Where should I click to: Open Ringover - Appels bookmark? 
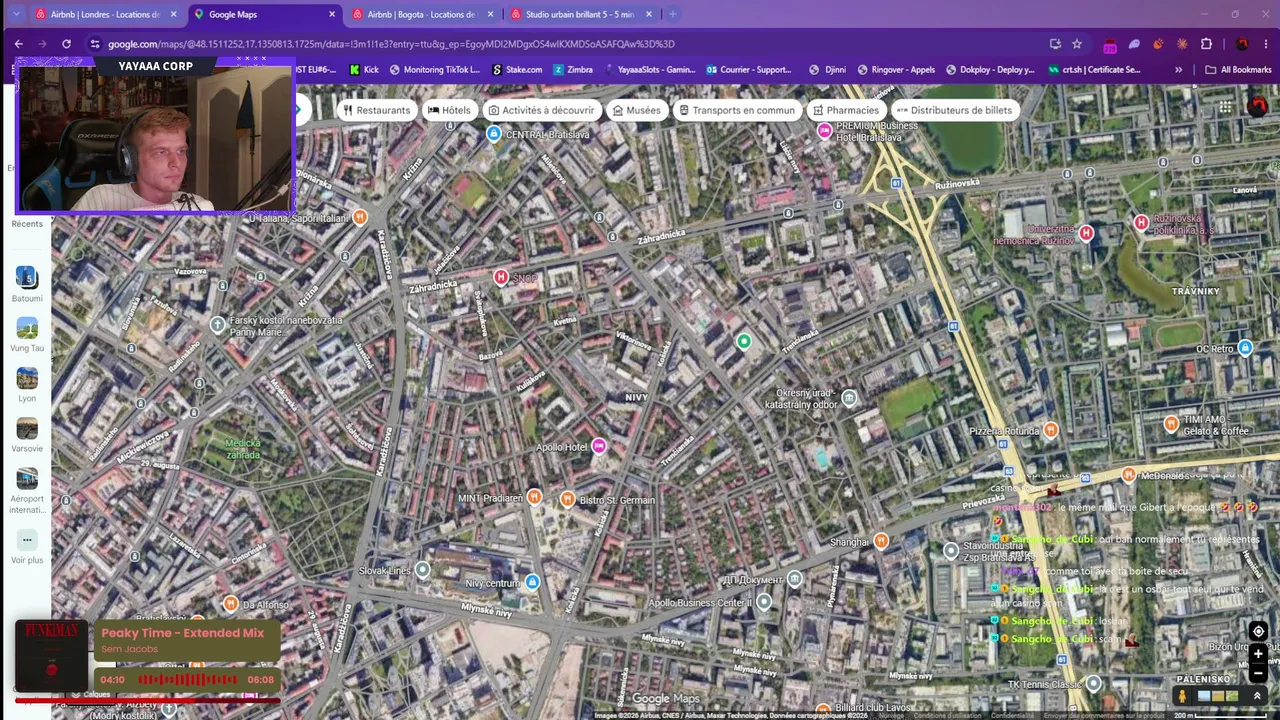click(896, 70)
